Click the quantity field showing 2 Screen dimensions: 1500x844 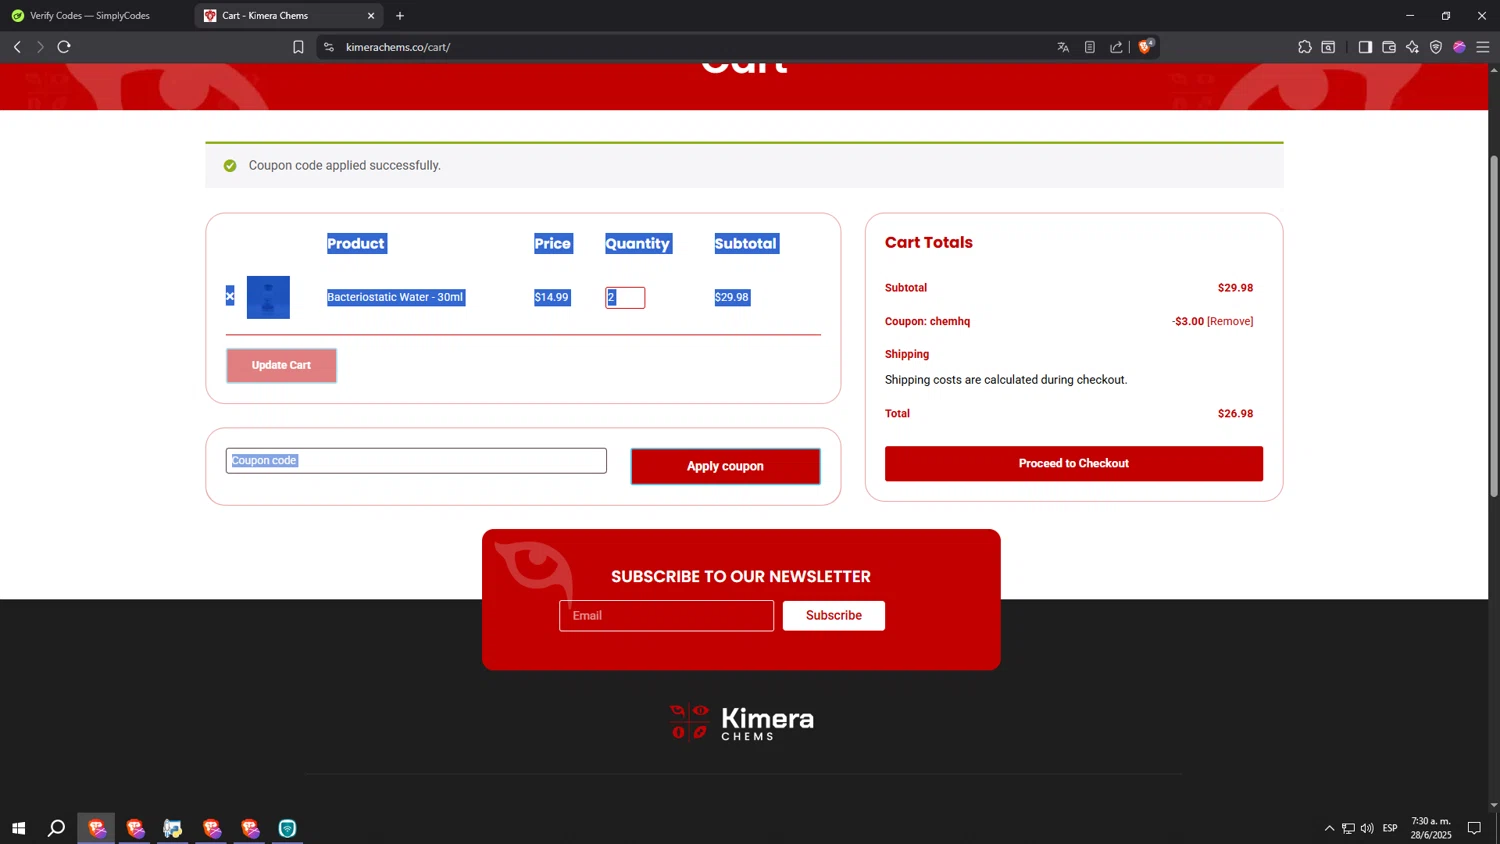click(x=625, y=297)
